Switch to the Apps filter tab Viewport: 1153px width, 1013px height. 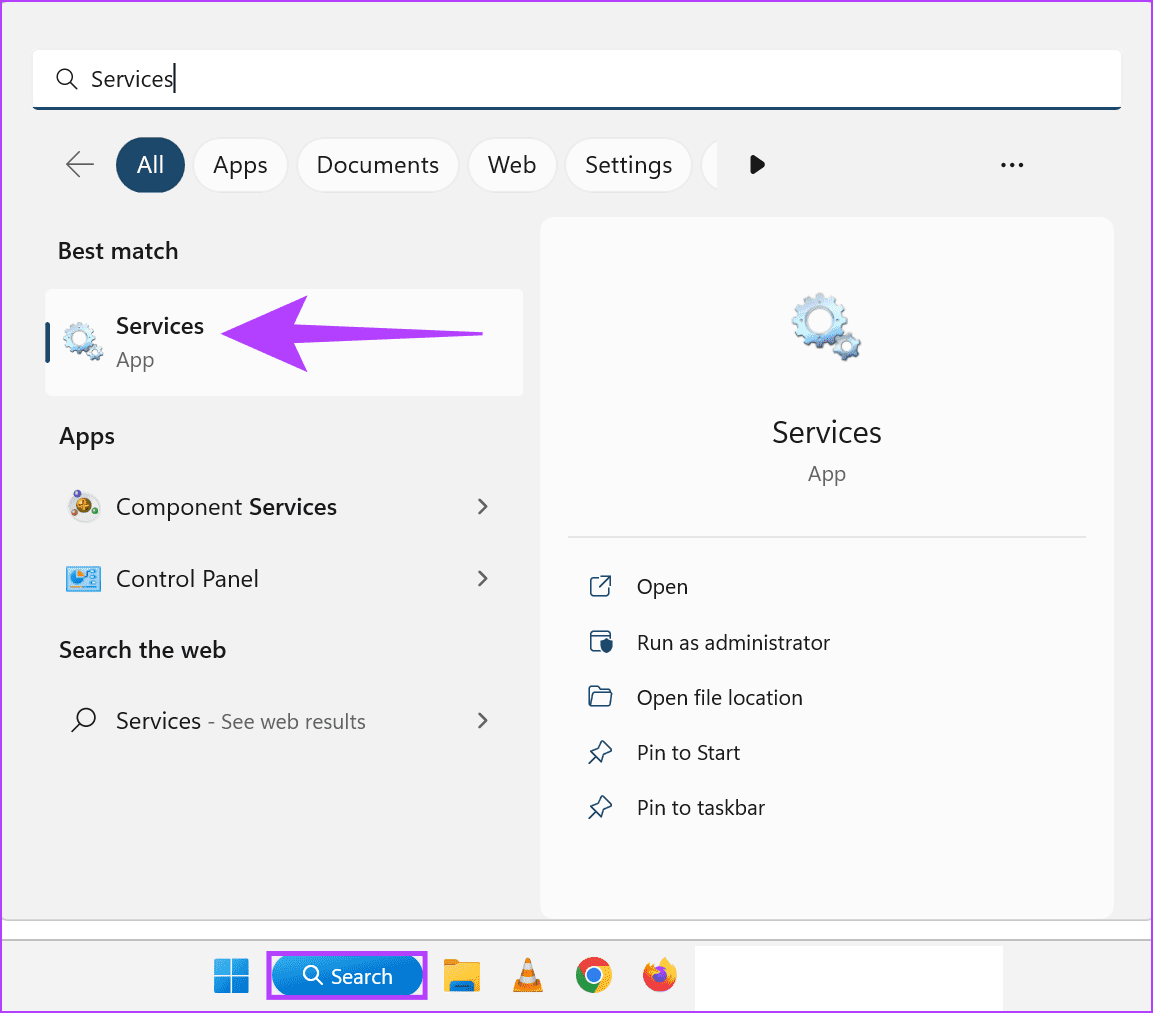(x=240, y=165)
